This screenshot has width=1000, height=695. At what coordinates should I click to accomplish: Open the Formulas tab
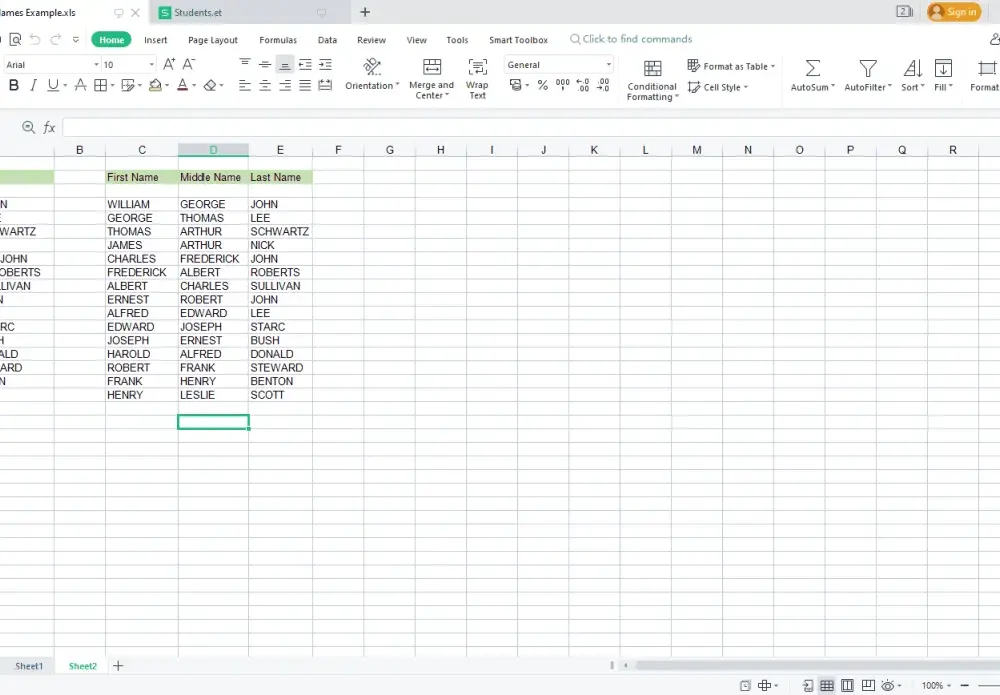[278, 40]
